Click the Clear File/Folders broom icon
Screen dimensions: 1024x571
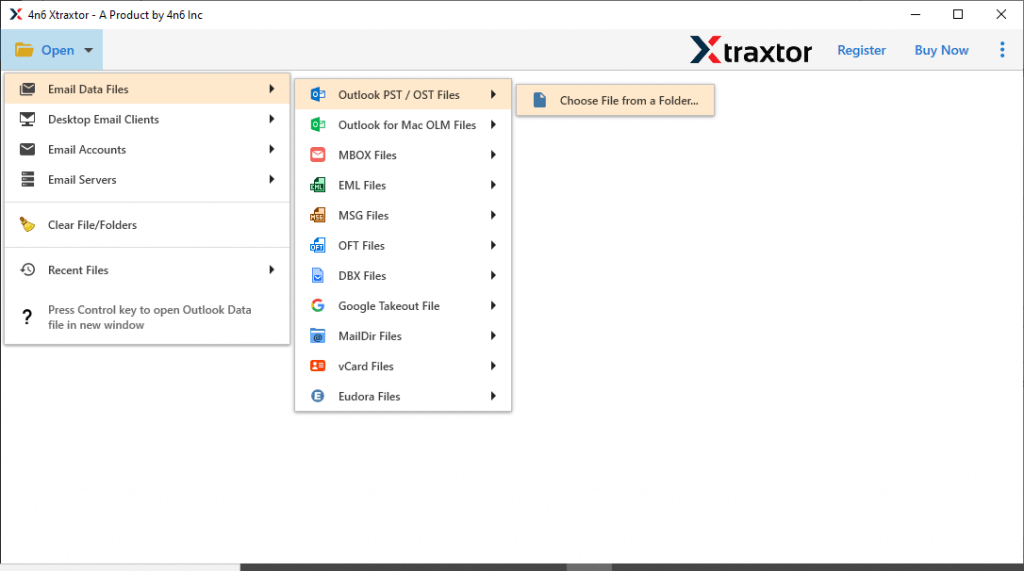point(27,225)
